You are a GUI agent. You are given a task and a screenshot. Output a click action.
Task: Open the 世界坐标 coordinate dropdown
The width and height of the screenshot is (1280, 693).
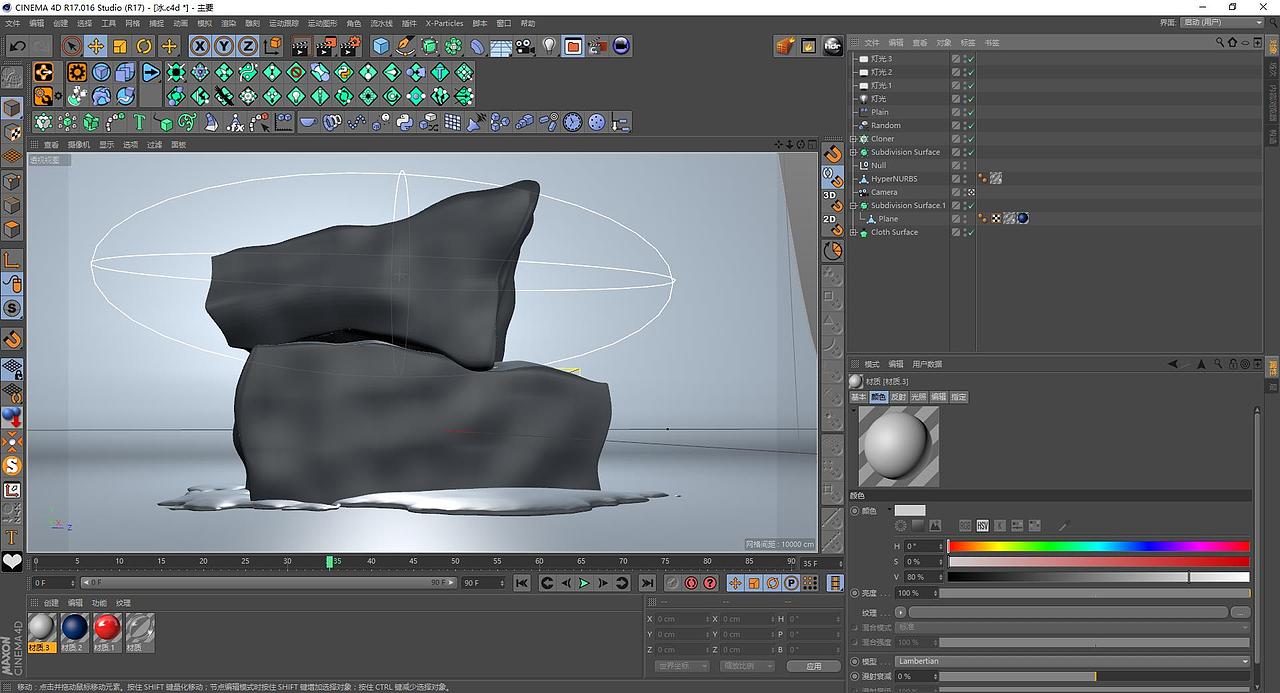pyautogui.click(x=682, y=666)
